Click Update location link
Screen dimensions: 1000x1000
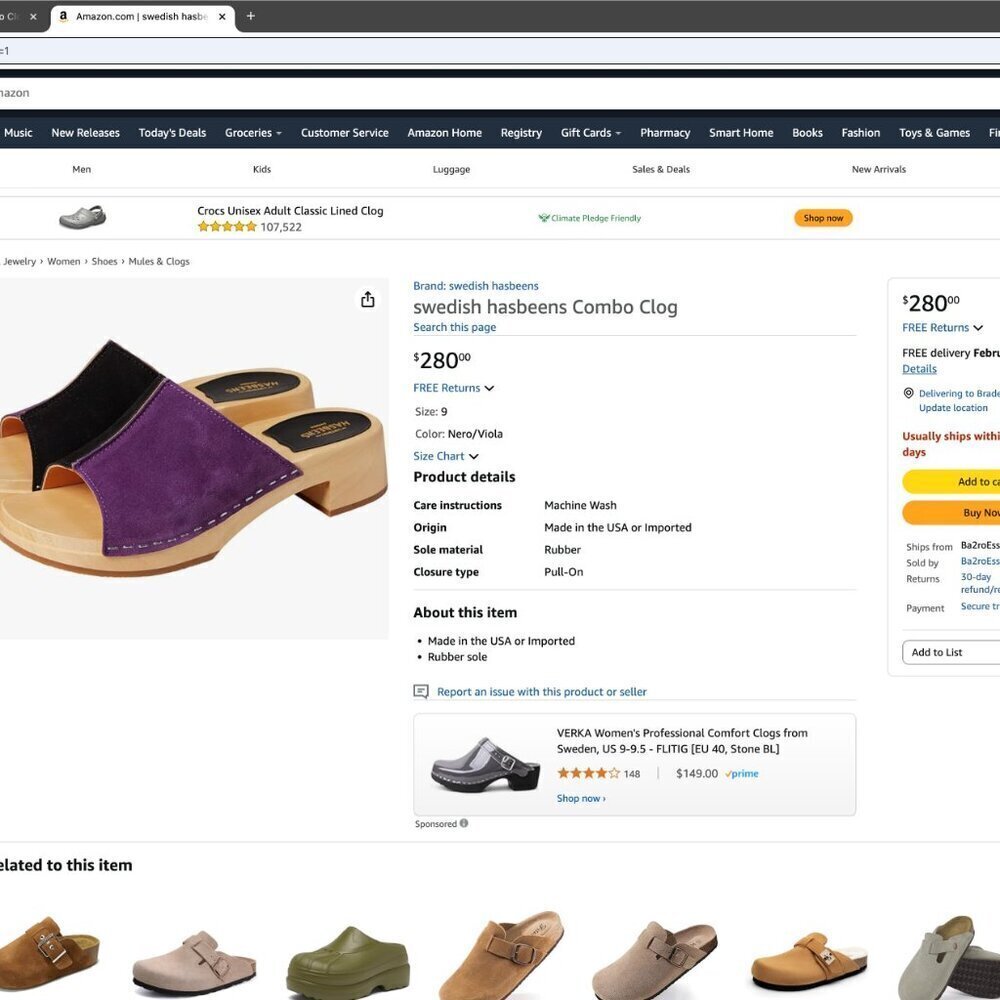[953, 408]
